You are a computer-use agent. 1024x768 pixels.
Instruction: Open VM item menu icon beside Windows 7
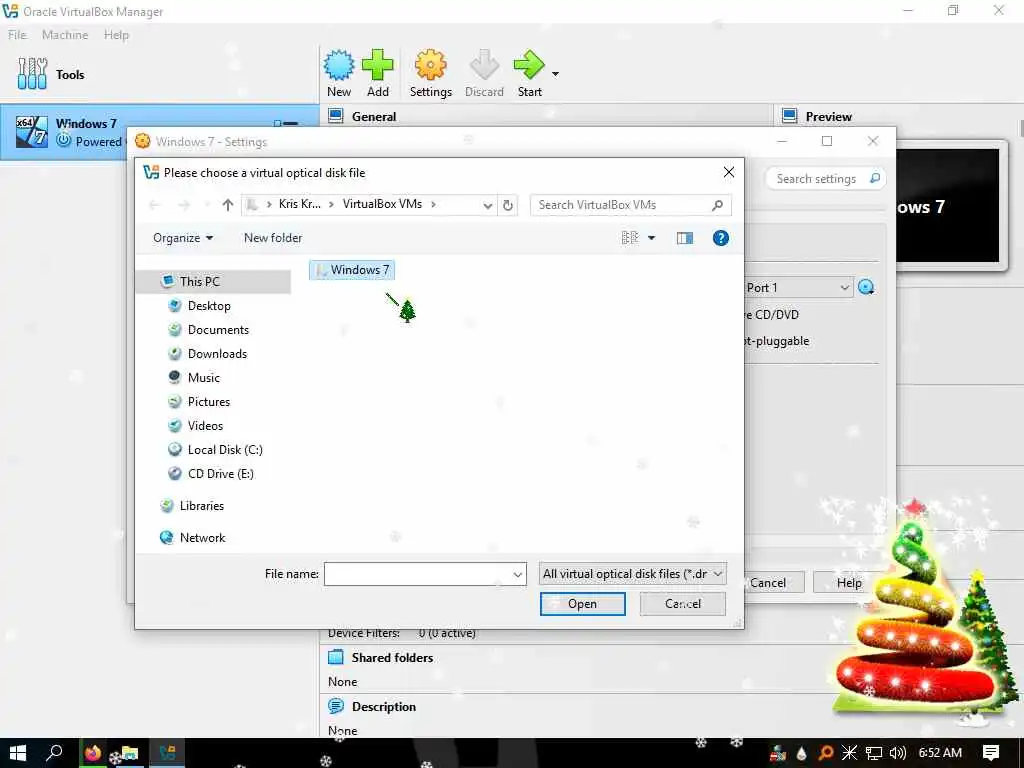tap(287, 123)
